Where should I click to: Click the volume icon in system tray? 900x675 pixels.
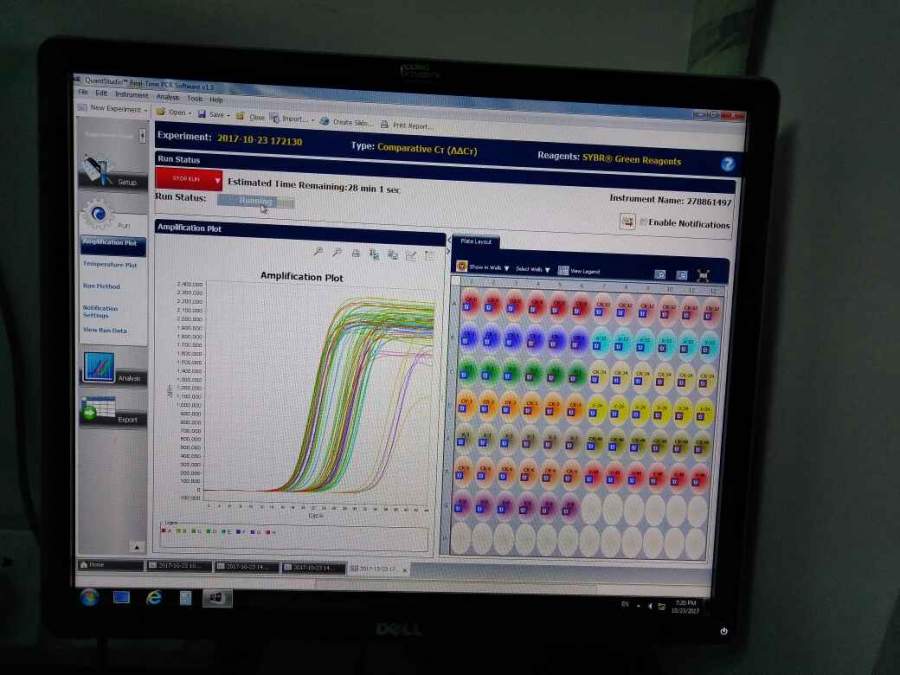[650, 606]
